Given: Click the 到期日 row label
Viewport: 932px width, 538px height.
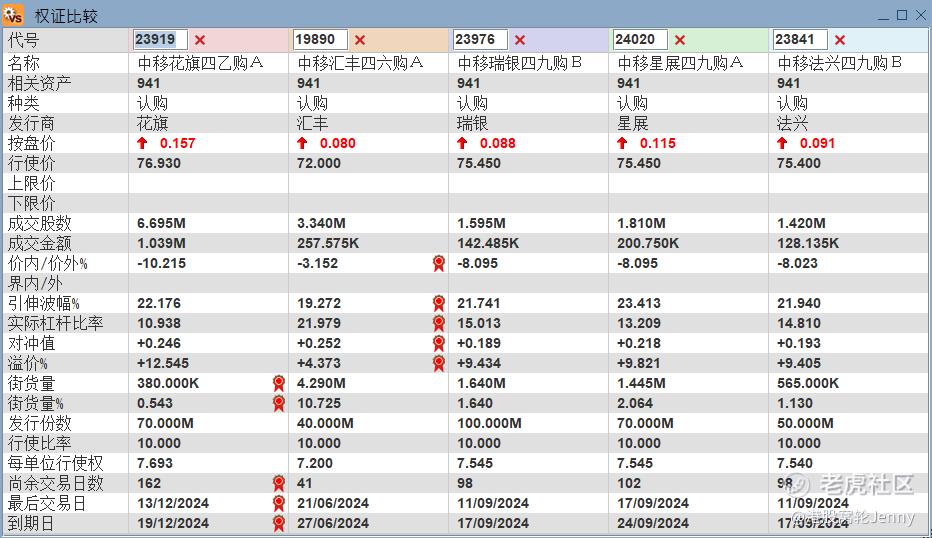Looking at the screenshot, I should [x=30, y=523].
